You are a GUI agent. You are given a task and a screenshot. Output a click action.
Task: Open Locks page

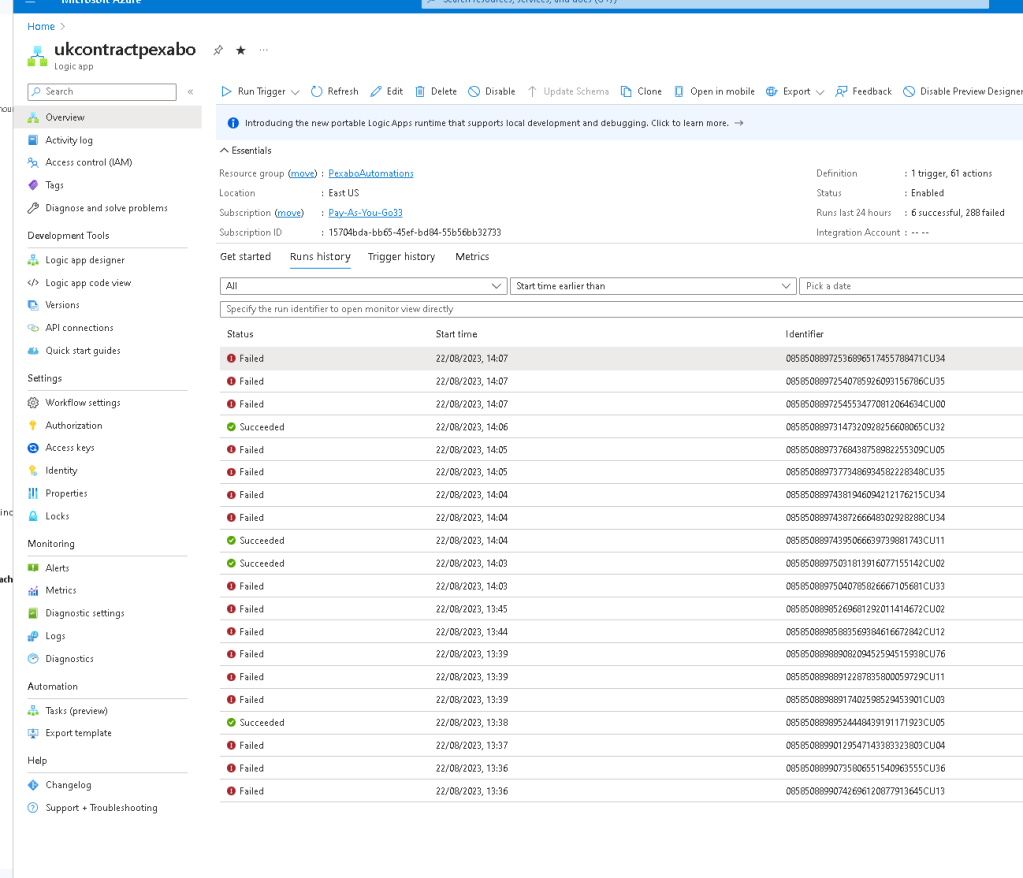57,516
